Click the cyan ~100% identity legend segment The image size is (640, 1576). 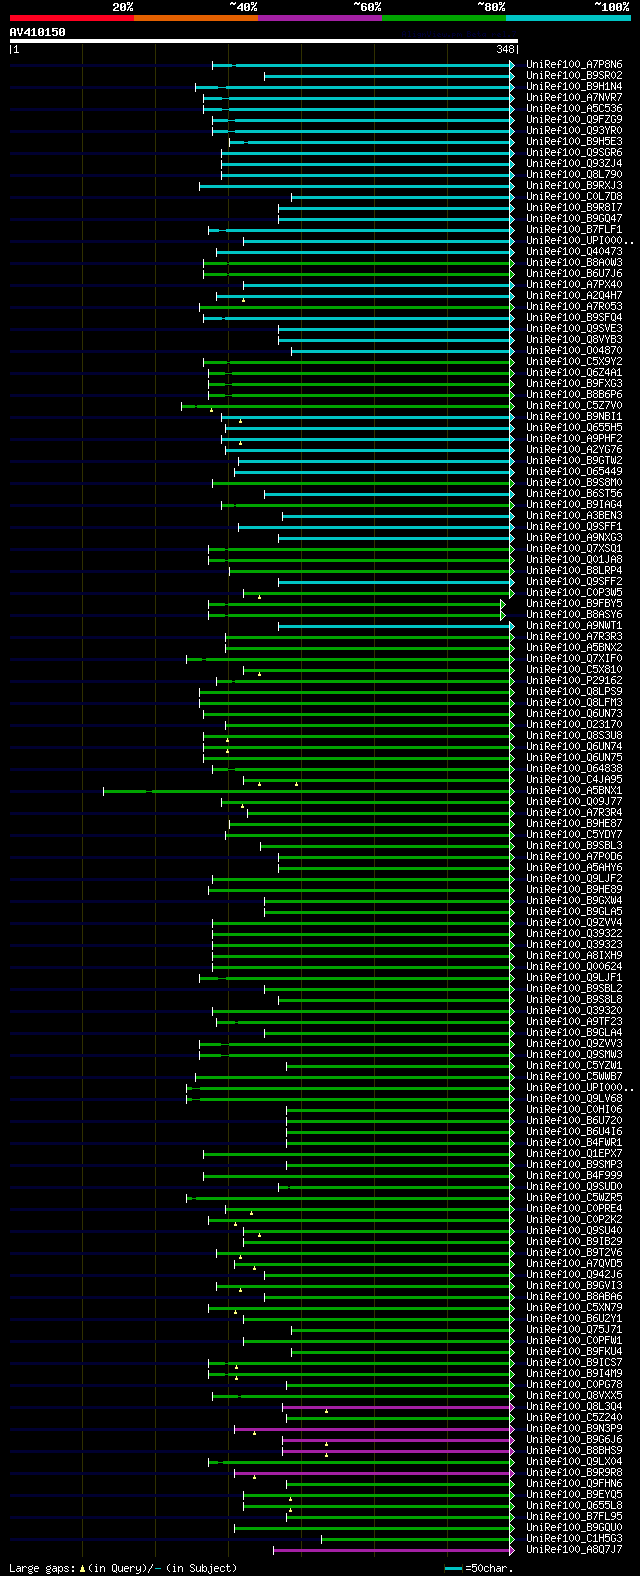(x=568, y=18)
